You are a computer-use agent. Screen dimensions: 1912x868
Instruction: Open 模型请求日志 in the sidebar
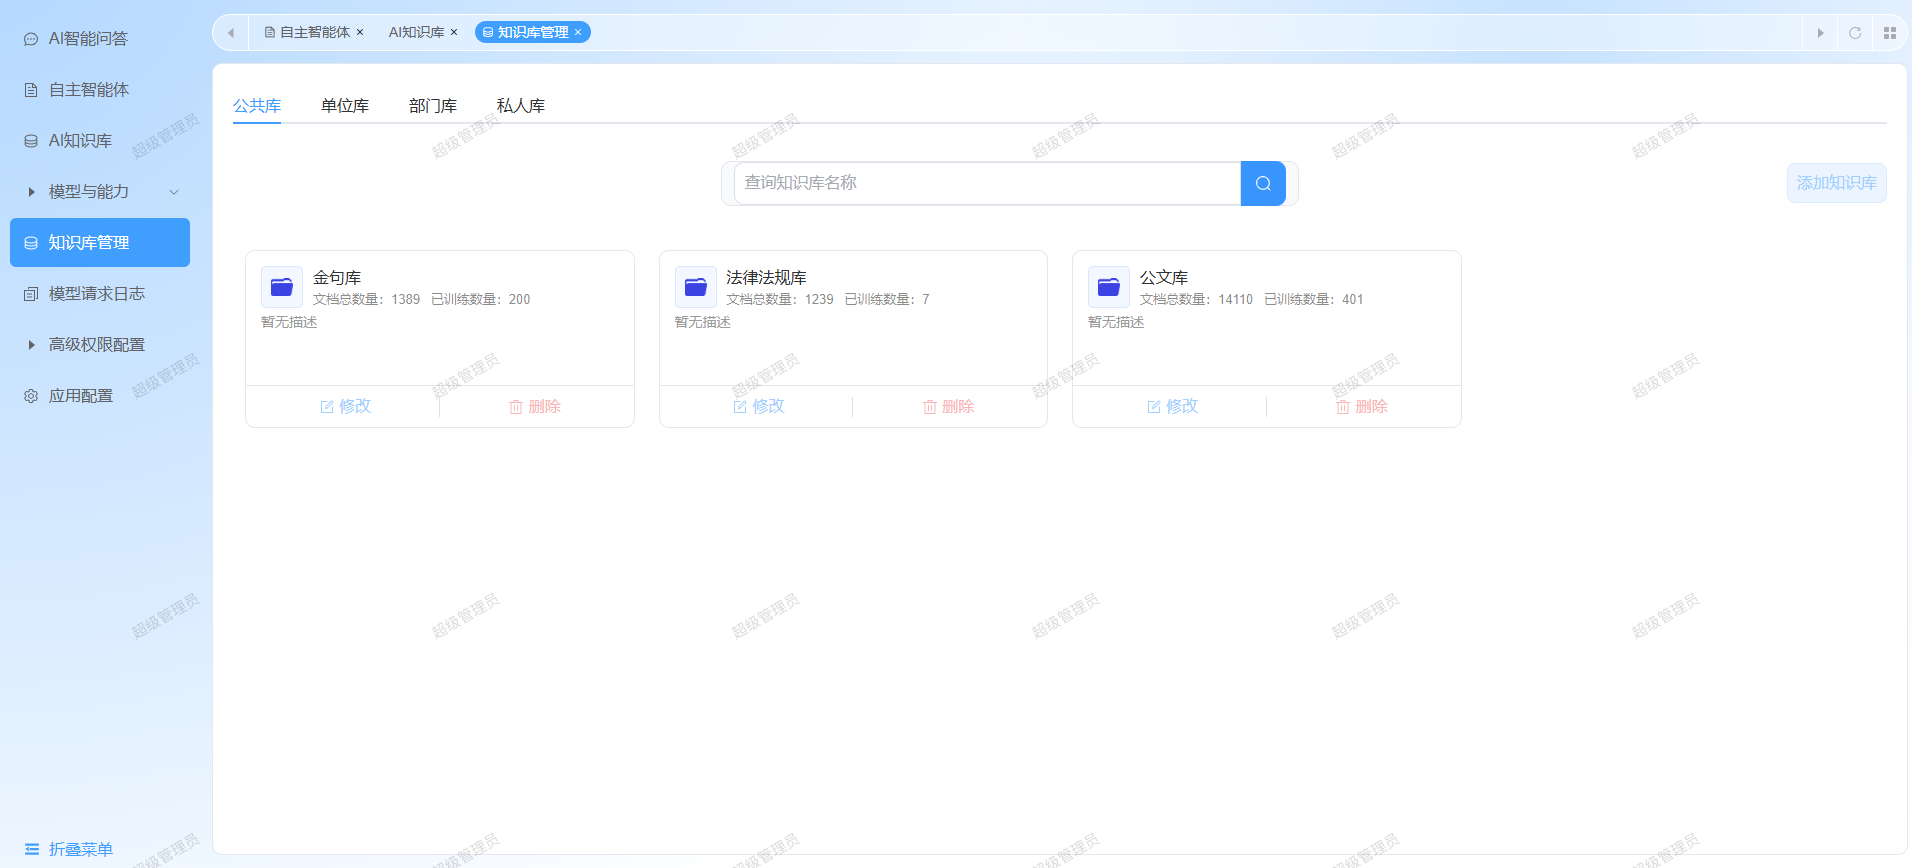point(100,294)
